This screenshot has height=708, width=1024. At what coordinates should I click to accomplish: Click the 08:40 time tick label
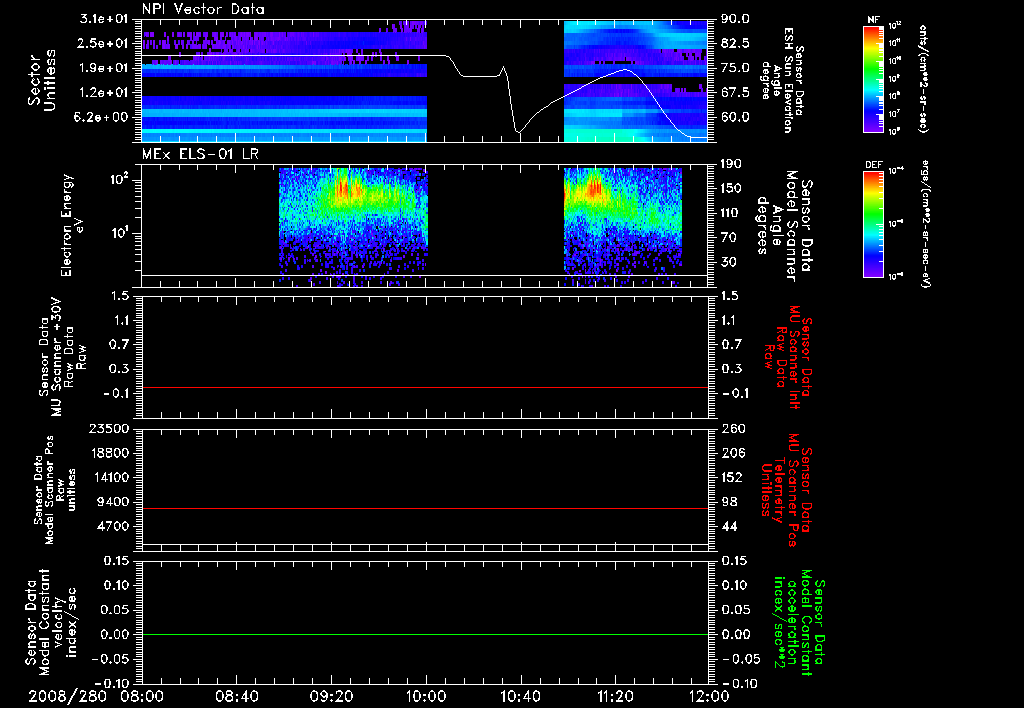237,696
